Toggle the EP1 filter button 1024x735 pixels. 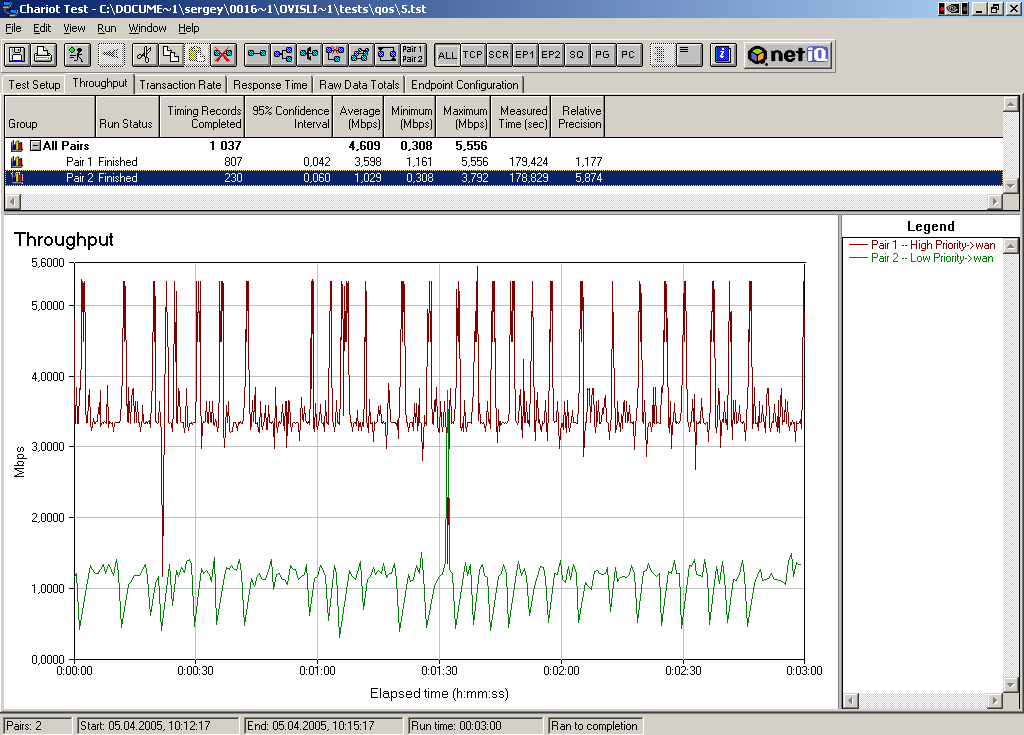[x=525, y=55]
